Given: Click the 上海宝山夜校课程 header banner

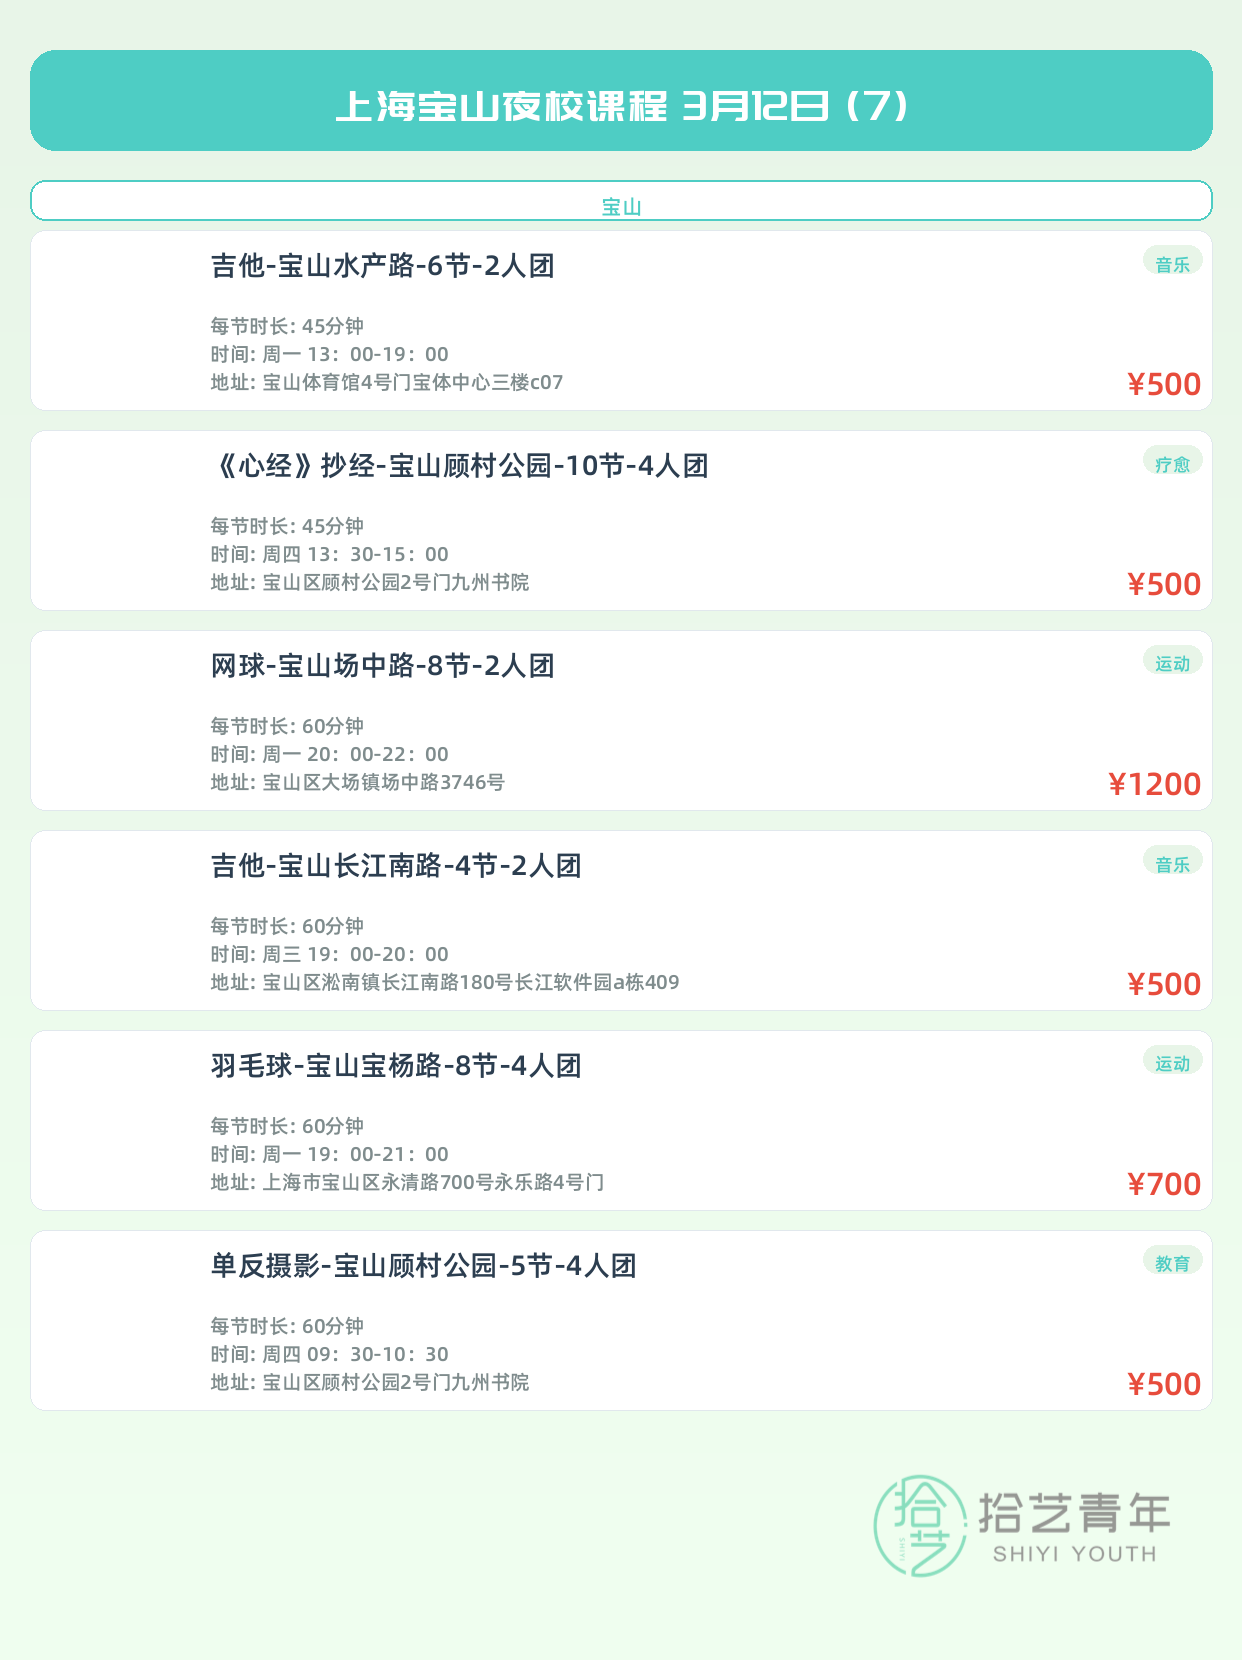Looking at the screenshot, I should click(621, 102).
